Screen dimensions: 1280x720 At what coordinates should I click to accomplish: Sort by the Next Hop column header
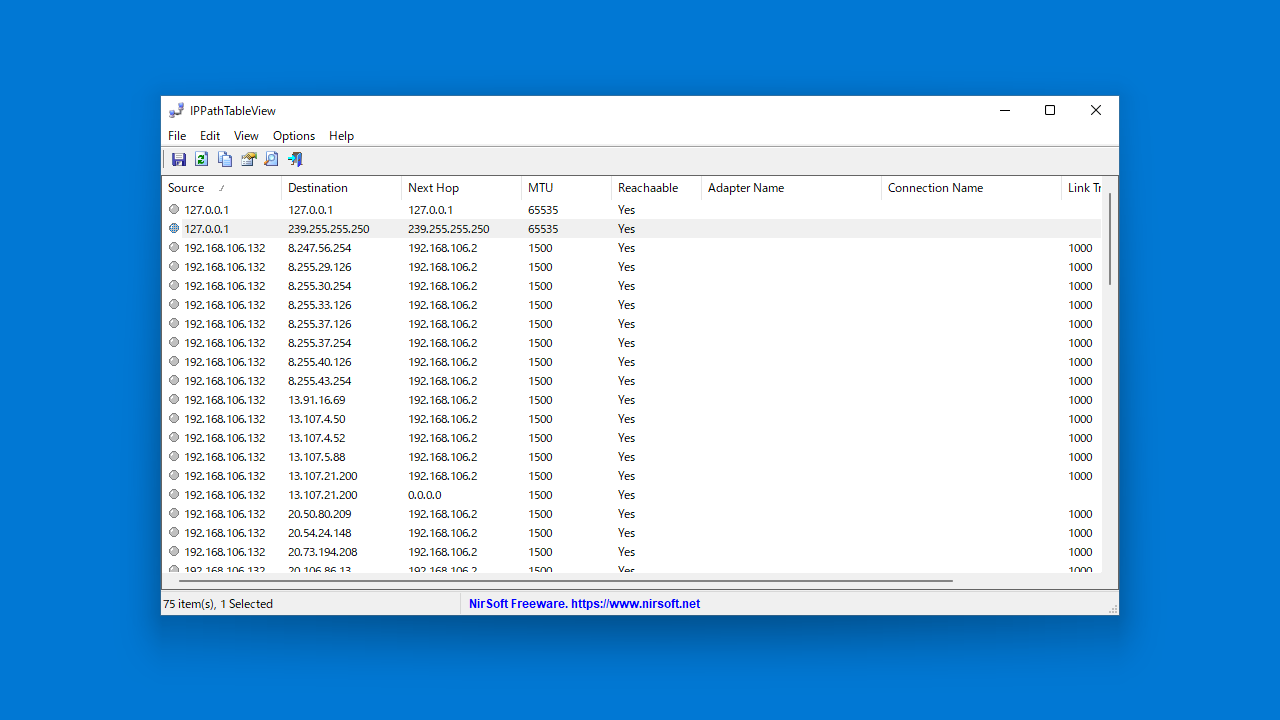pyautogui.click(x=462, y=188)
